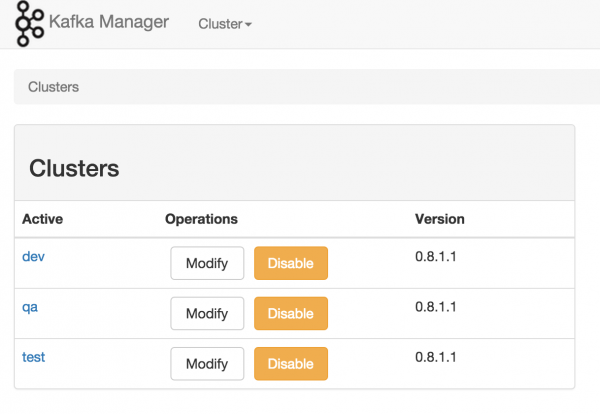Disable the test cluster
Screen dimensions: 600x414
tap(291, 364)
